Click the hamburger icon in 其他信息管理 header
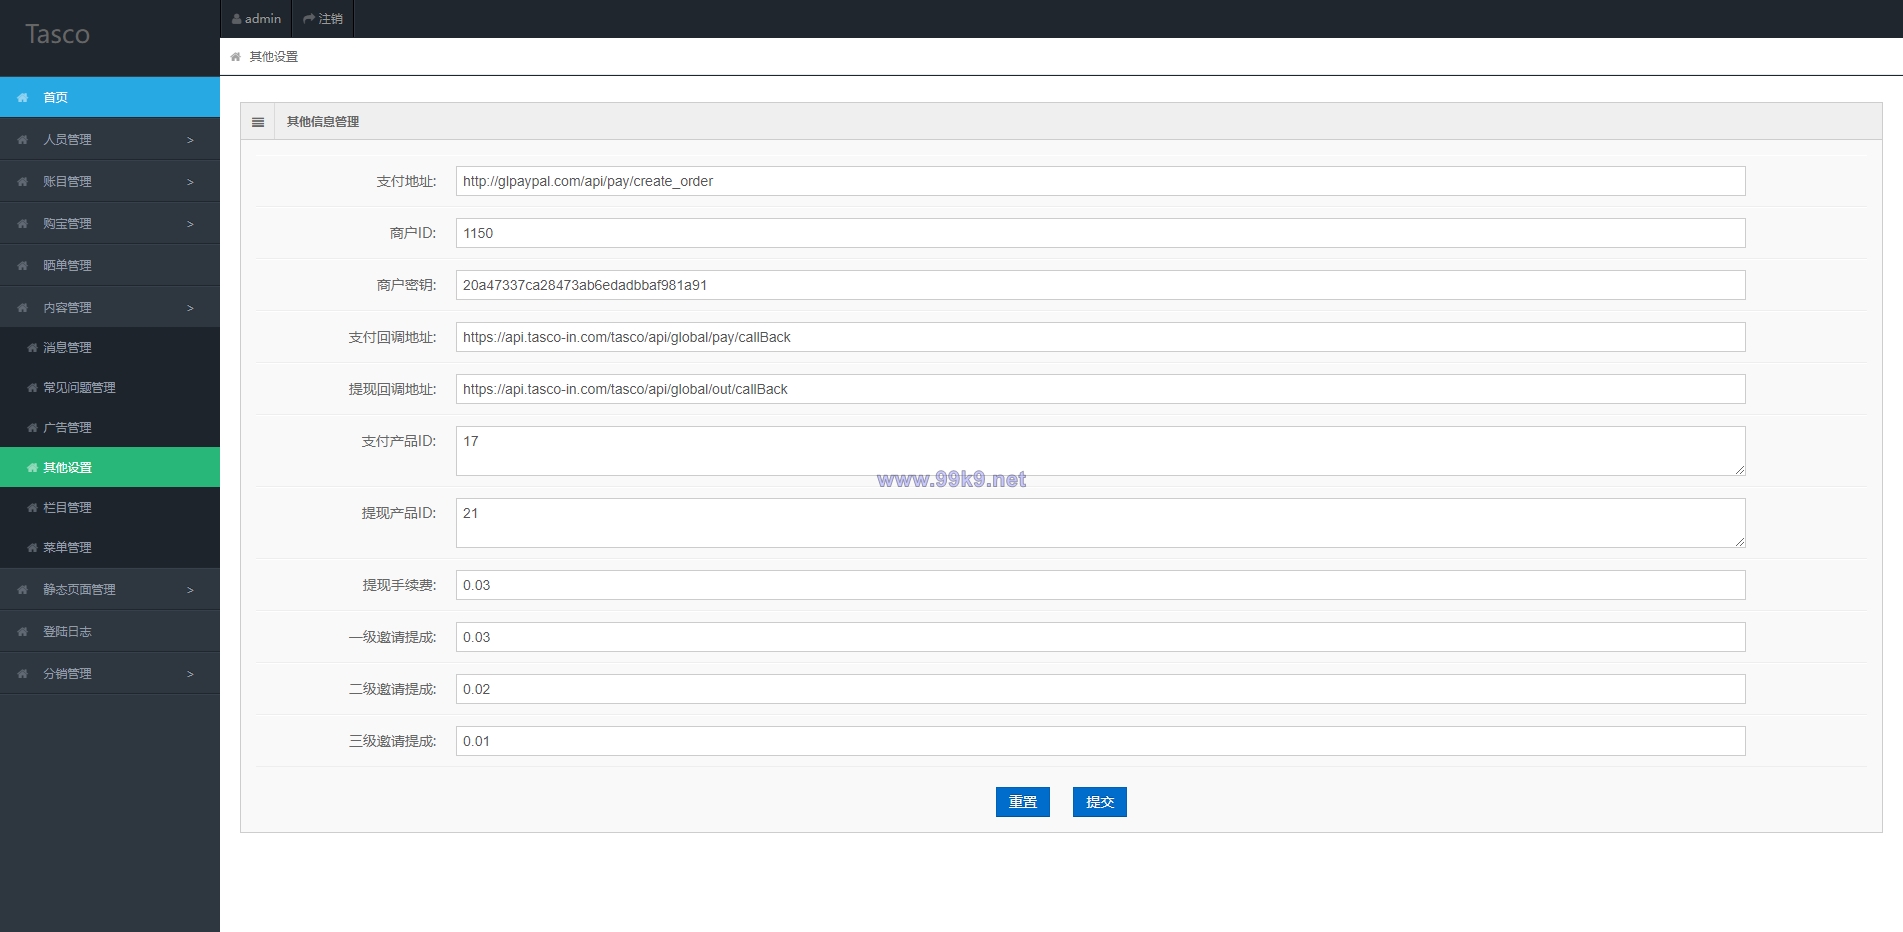Screen dimensions: 1903x932 [x=258, y=122]
